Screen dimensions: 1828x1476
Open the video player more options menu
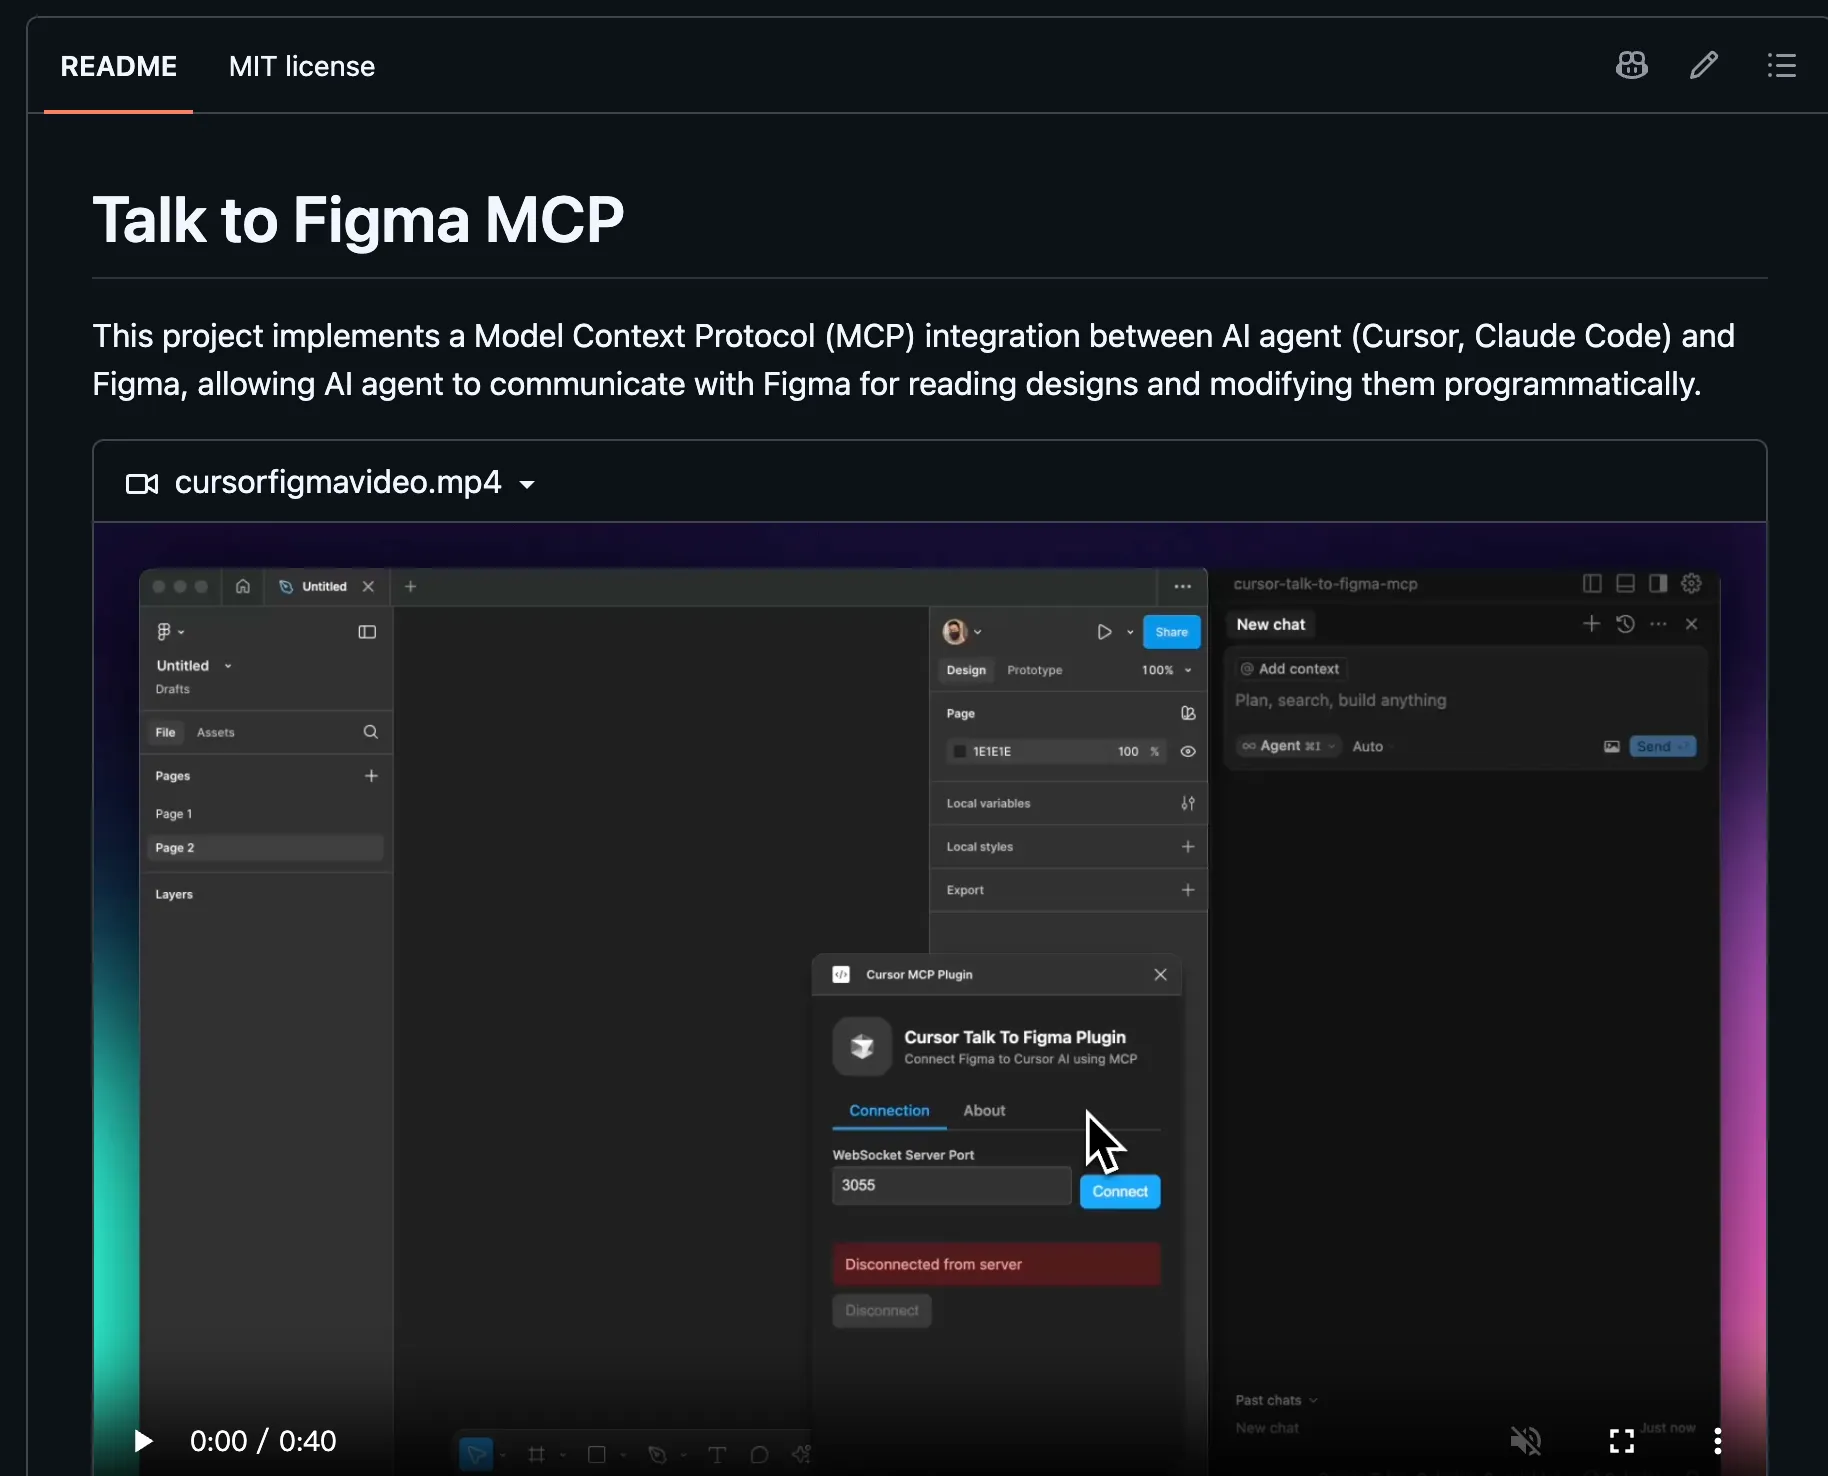pyautogui.click(x=1718, y=1441)
